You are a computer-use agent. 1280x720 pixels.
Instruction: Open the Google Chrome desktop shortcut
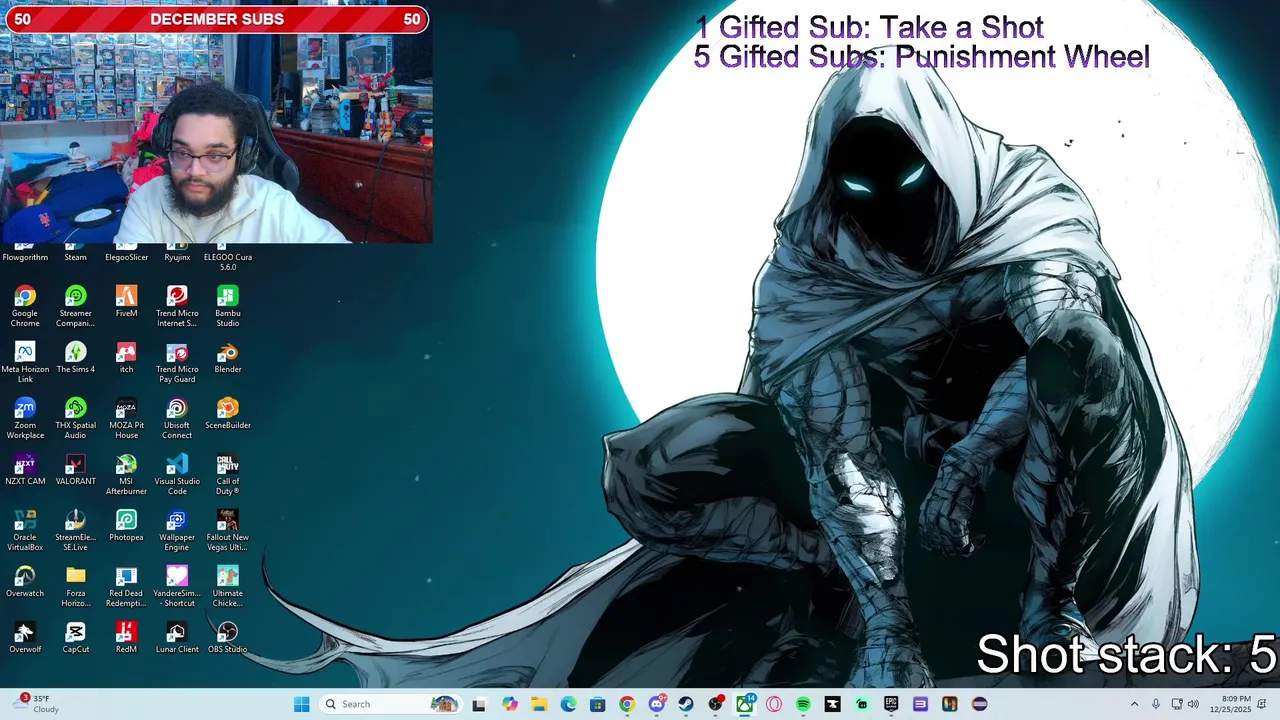click(25, 306)
